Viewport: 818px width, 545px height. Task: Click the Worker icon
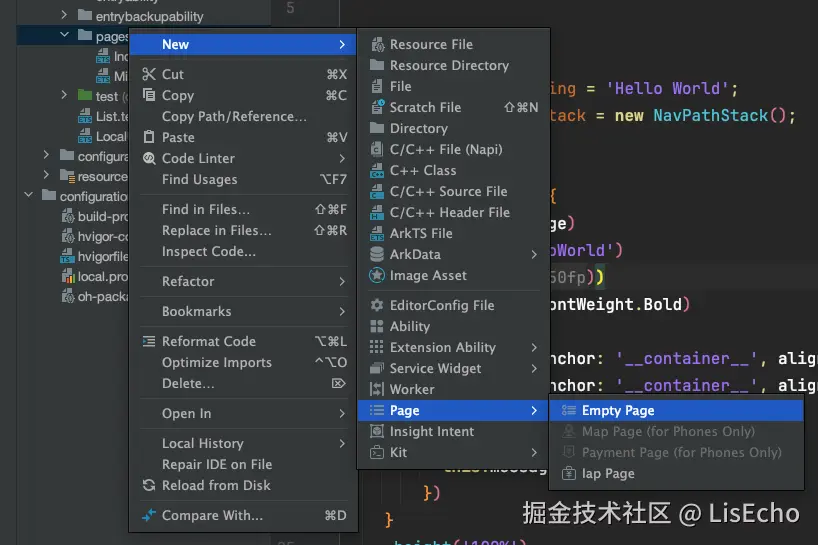pyautogui.click(x=377, y=390)
